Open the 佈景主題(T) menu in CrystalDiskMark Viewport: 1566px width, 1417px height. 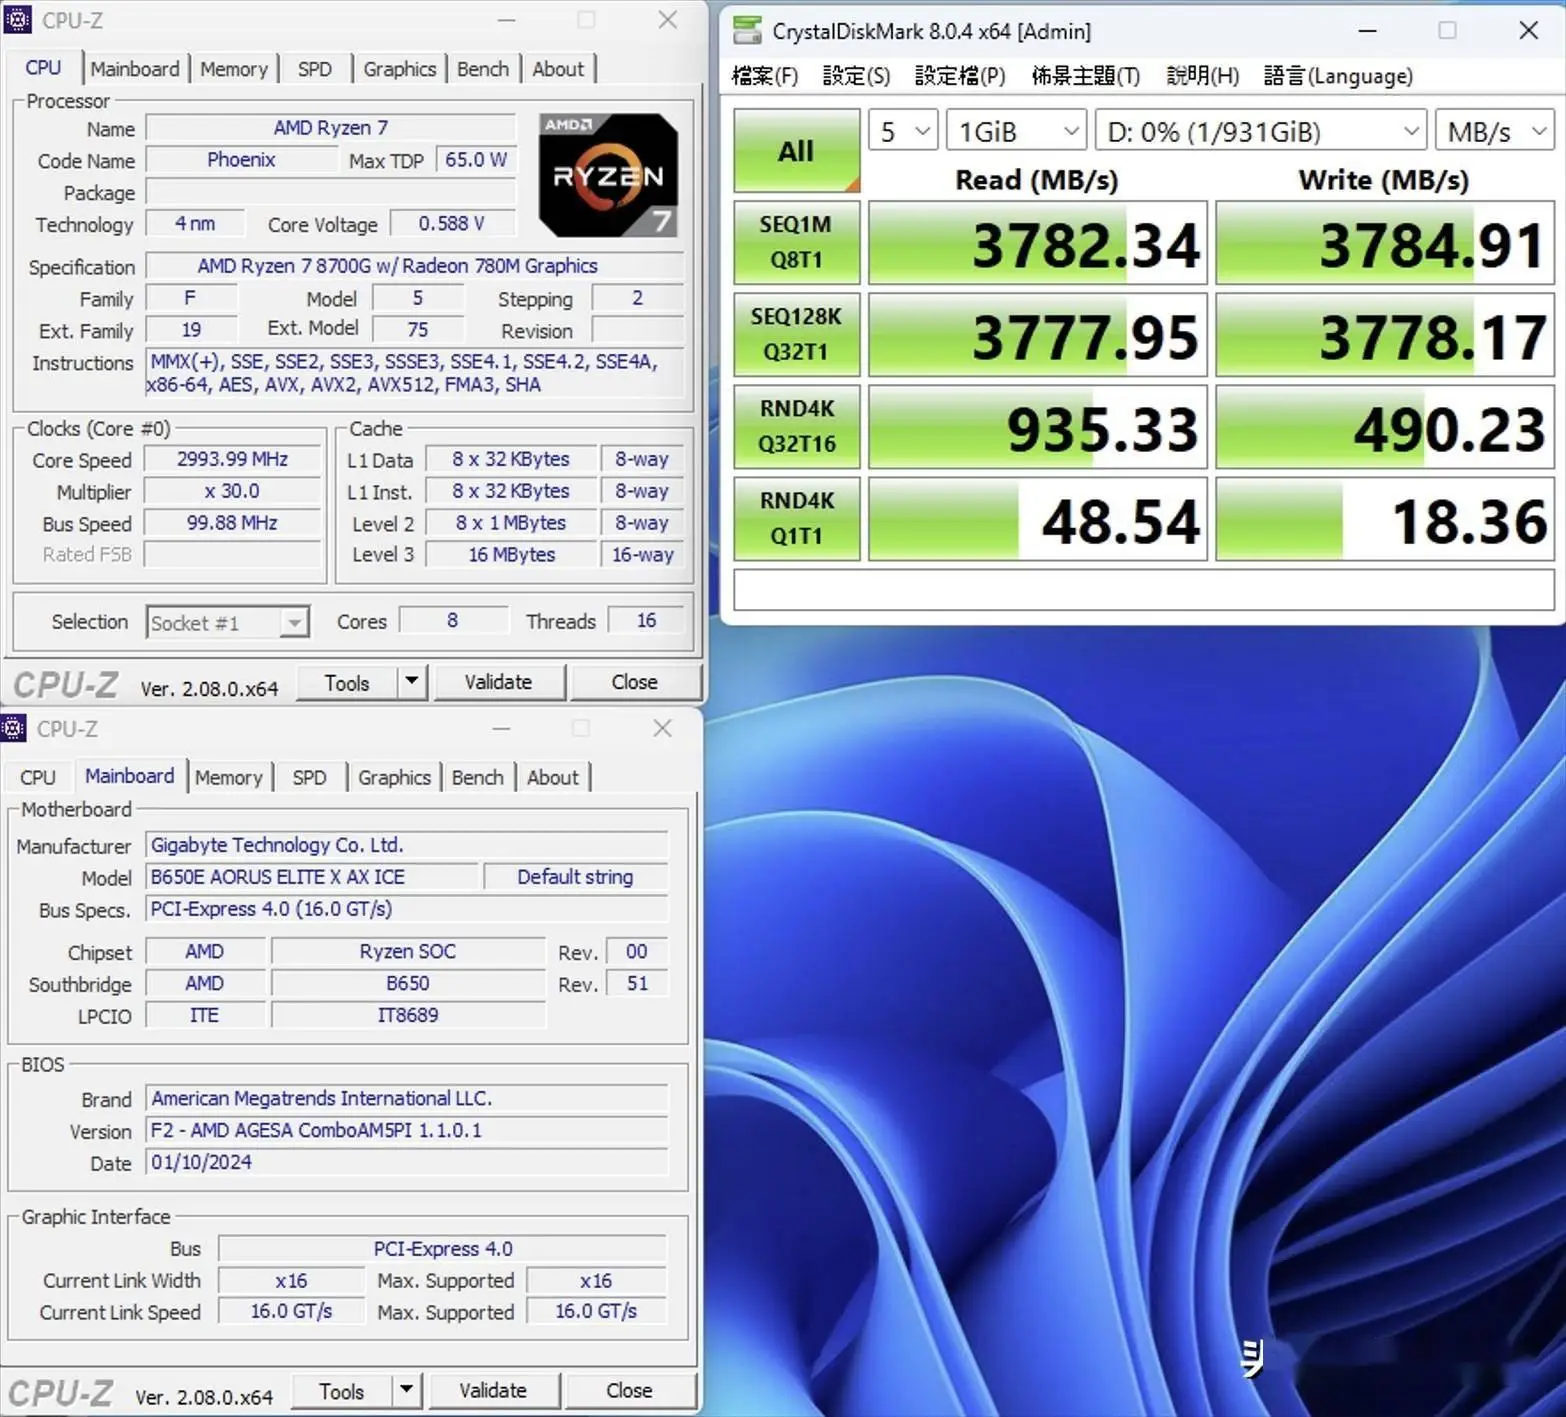click(1085, 76)
